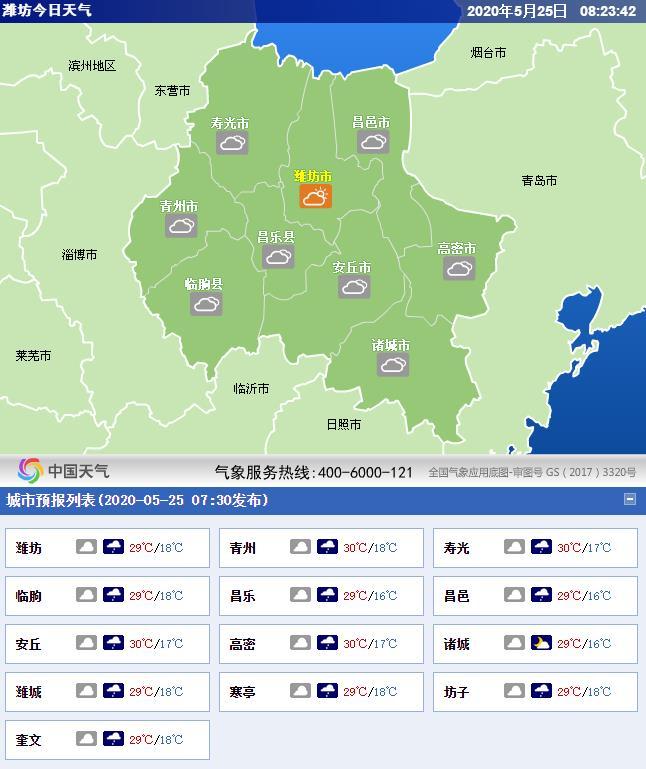The height and width of the screenshot is (769, 646).
Task: Click the partly sunny icon for 潍坊市
Action: (314, 197)
